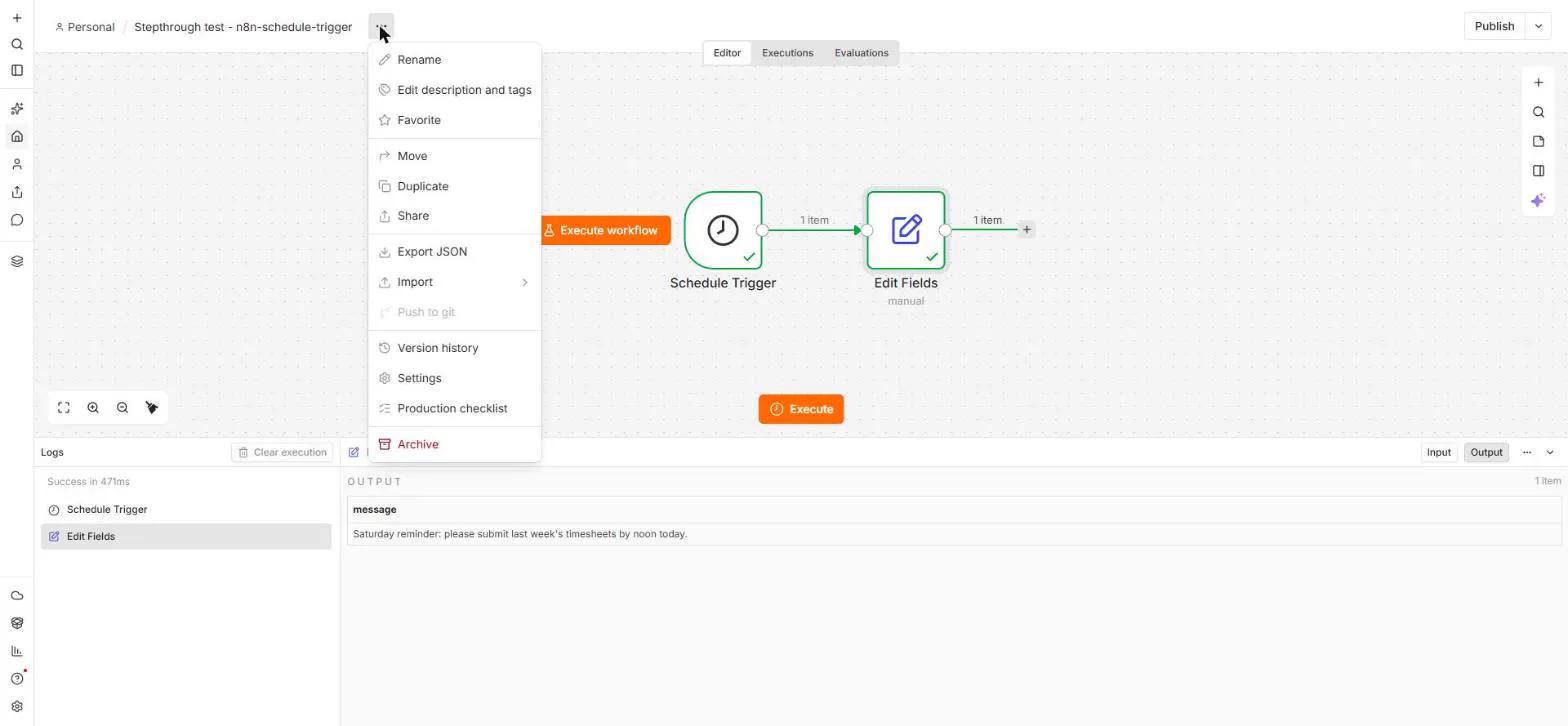Click the cloud icon in left sidebar
Image resolution: width=1568 pixels, height=726 pixels.
point(17,595)
